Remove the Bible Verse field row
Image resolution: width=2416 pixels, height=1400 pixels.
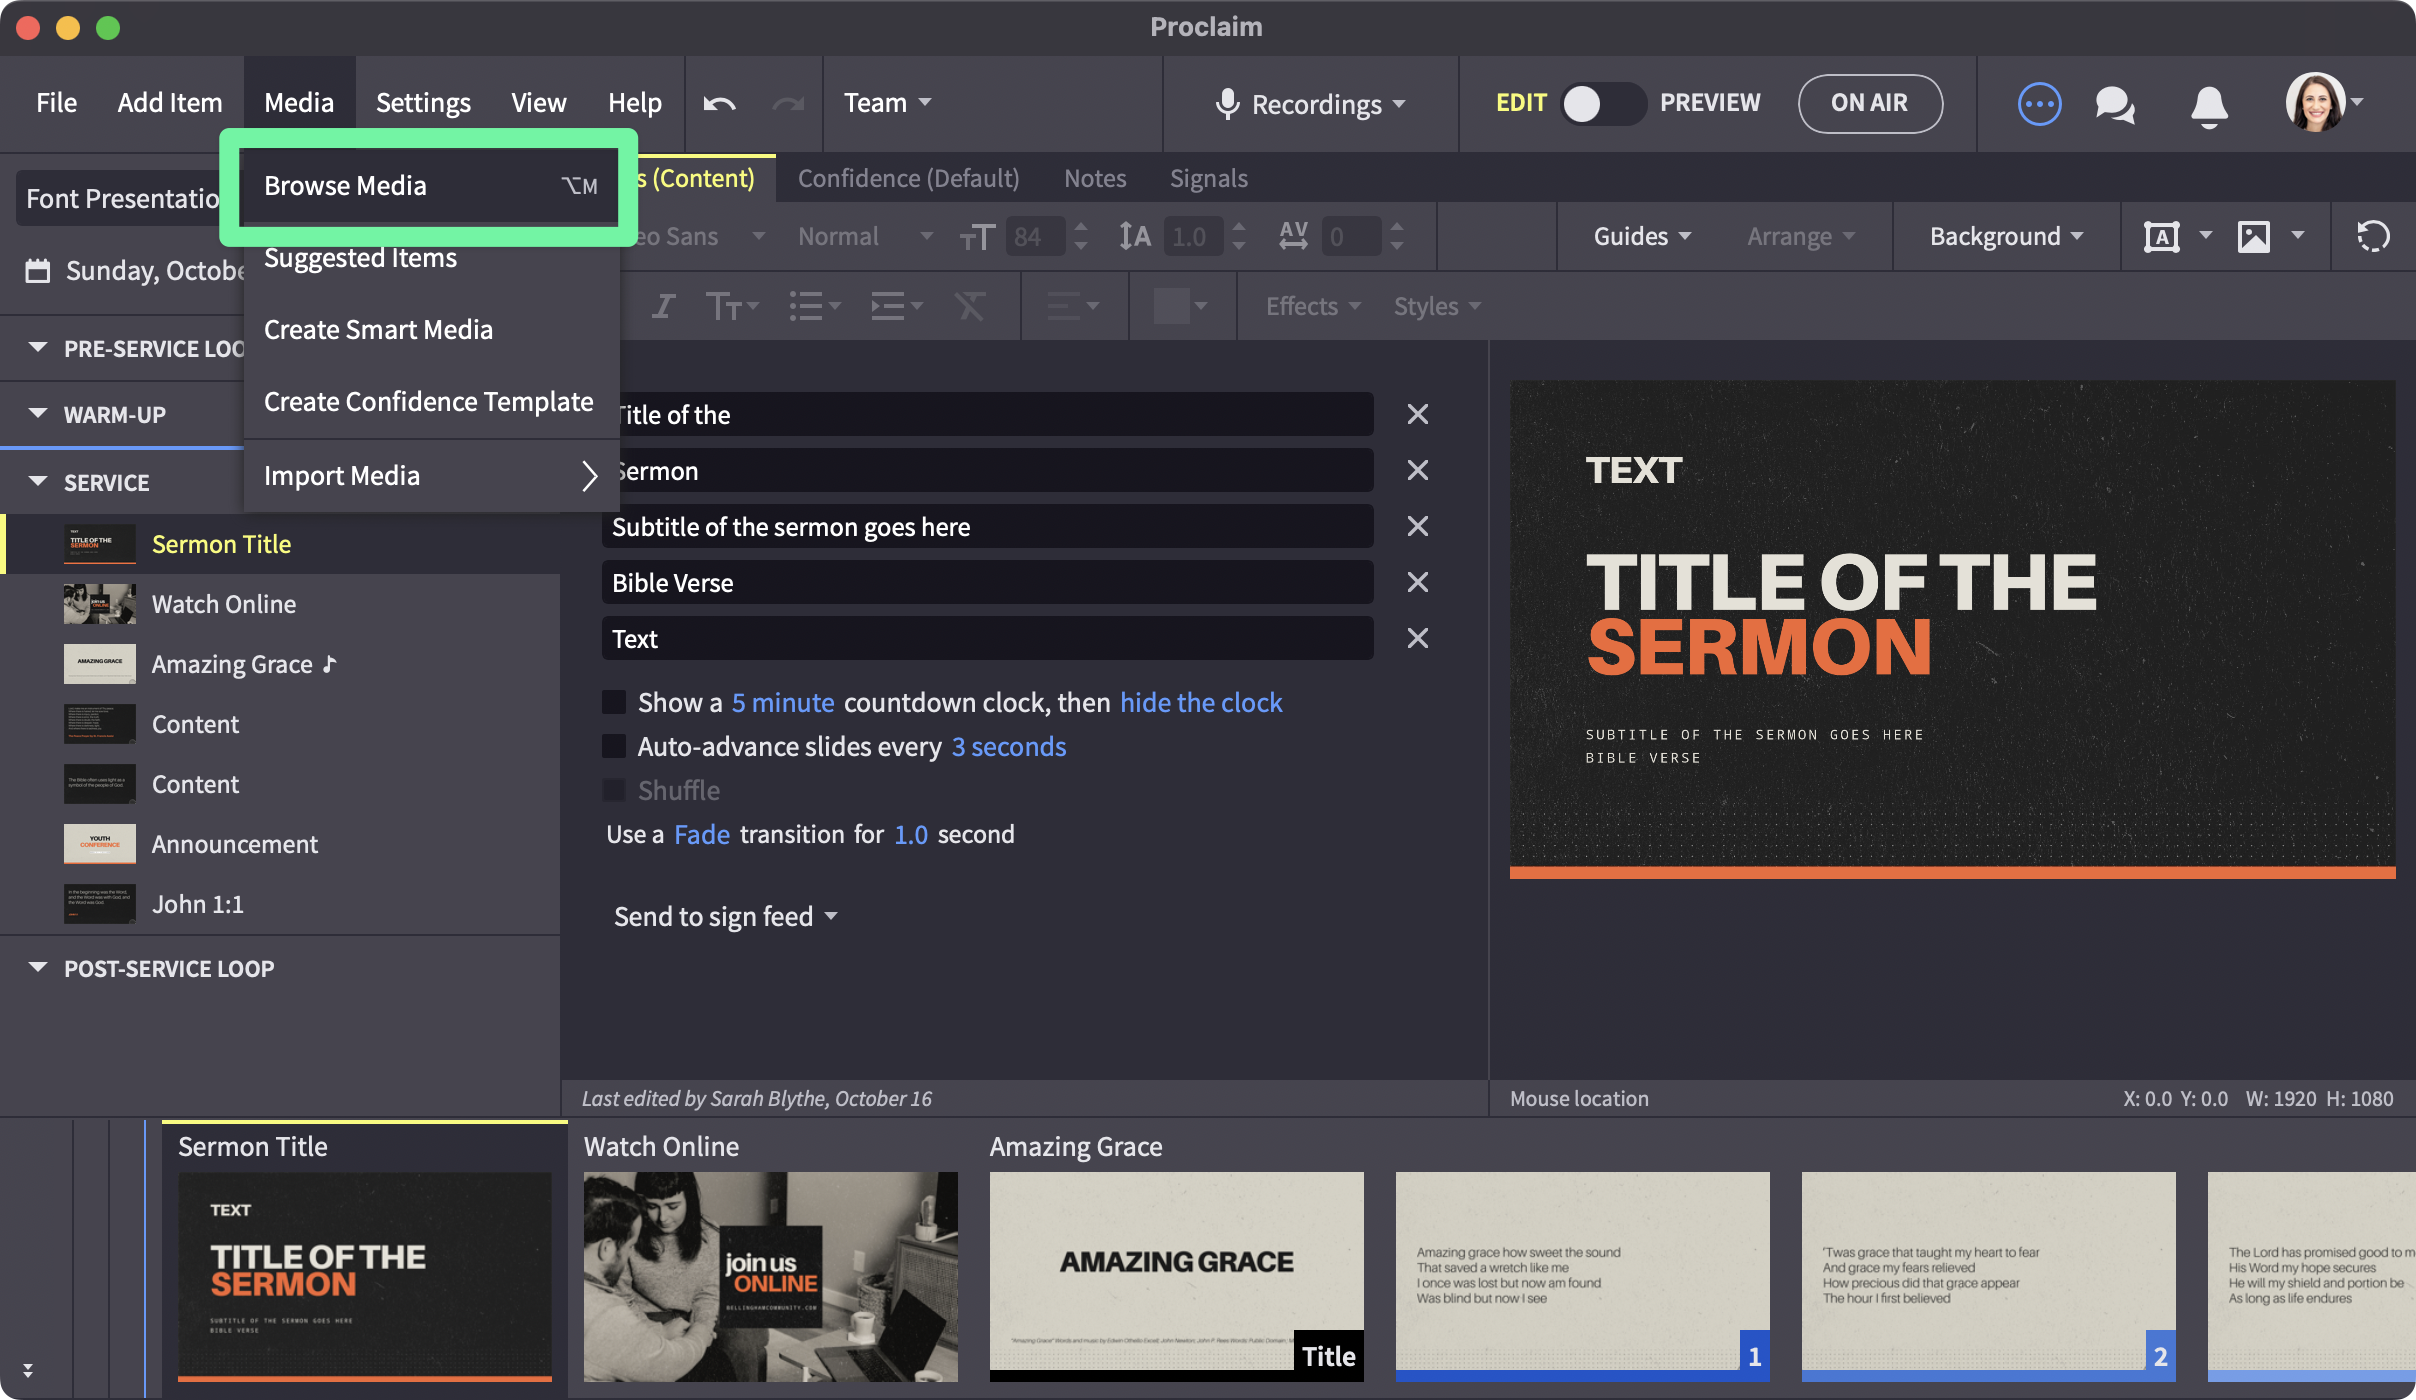pyautogui.click(x=1418, y=582)
